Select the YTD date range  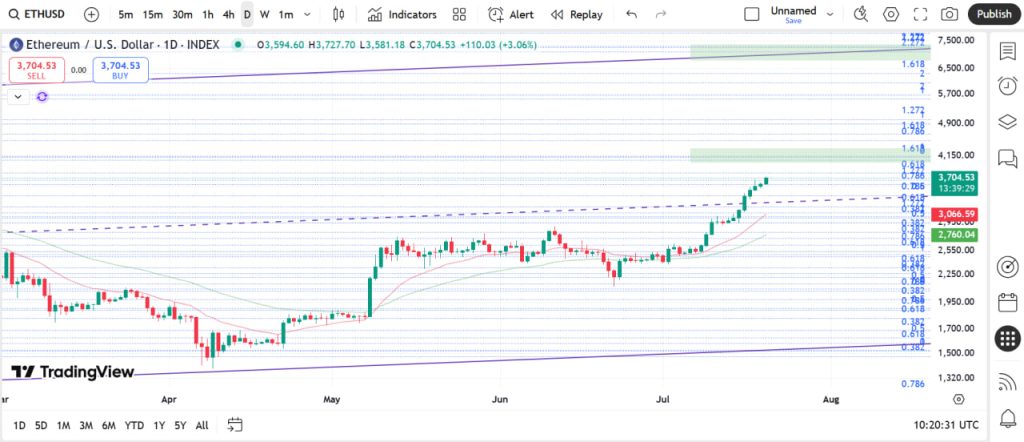[x=134, y=425]
